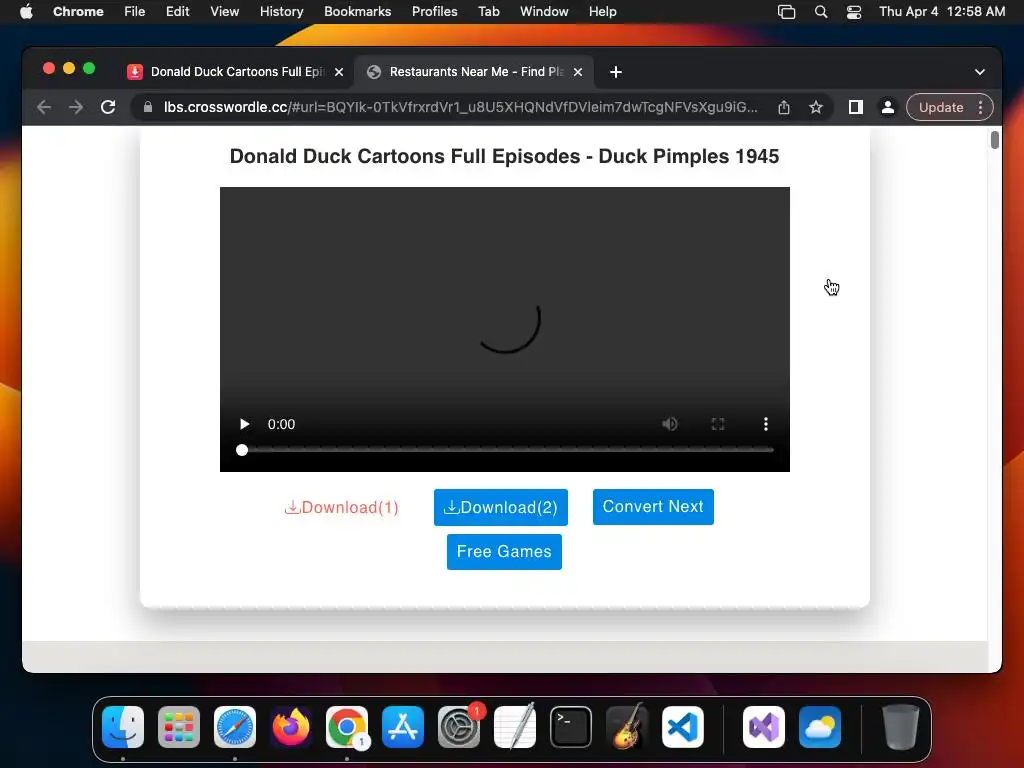This screenshot has height=768, width=1024.
Task: Open the Bookmarks menu
Action: (x=358, y=11)
